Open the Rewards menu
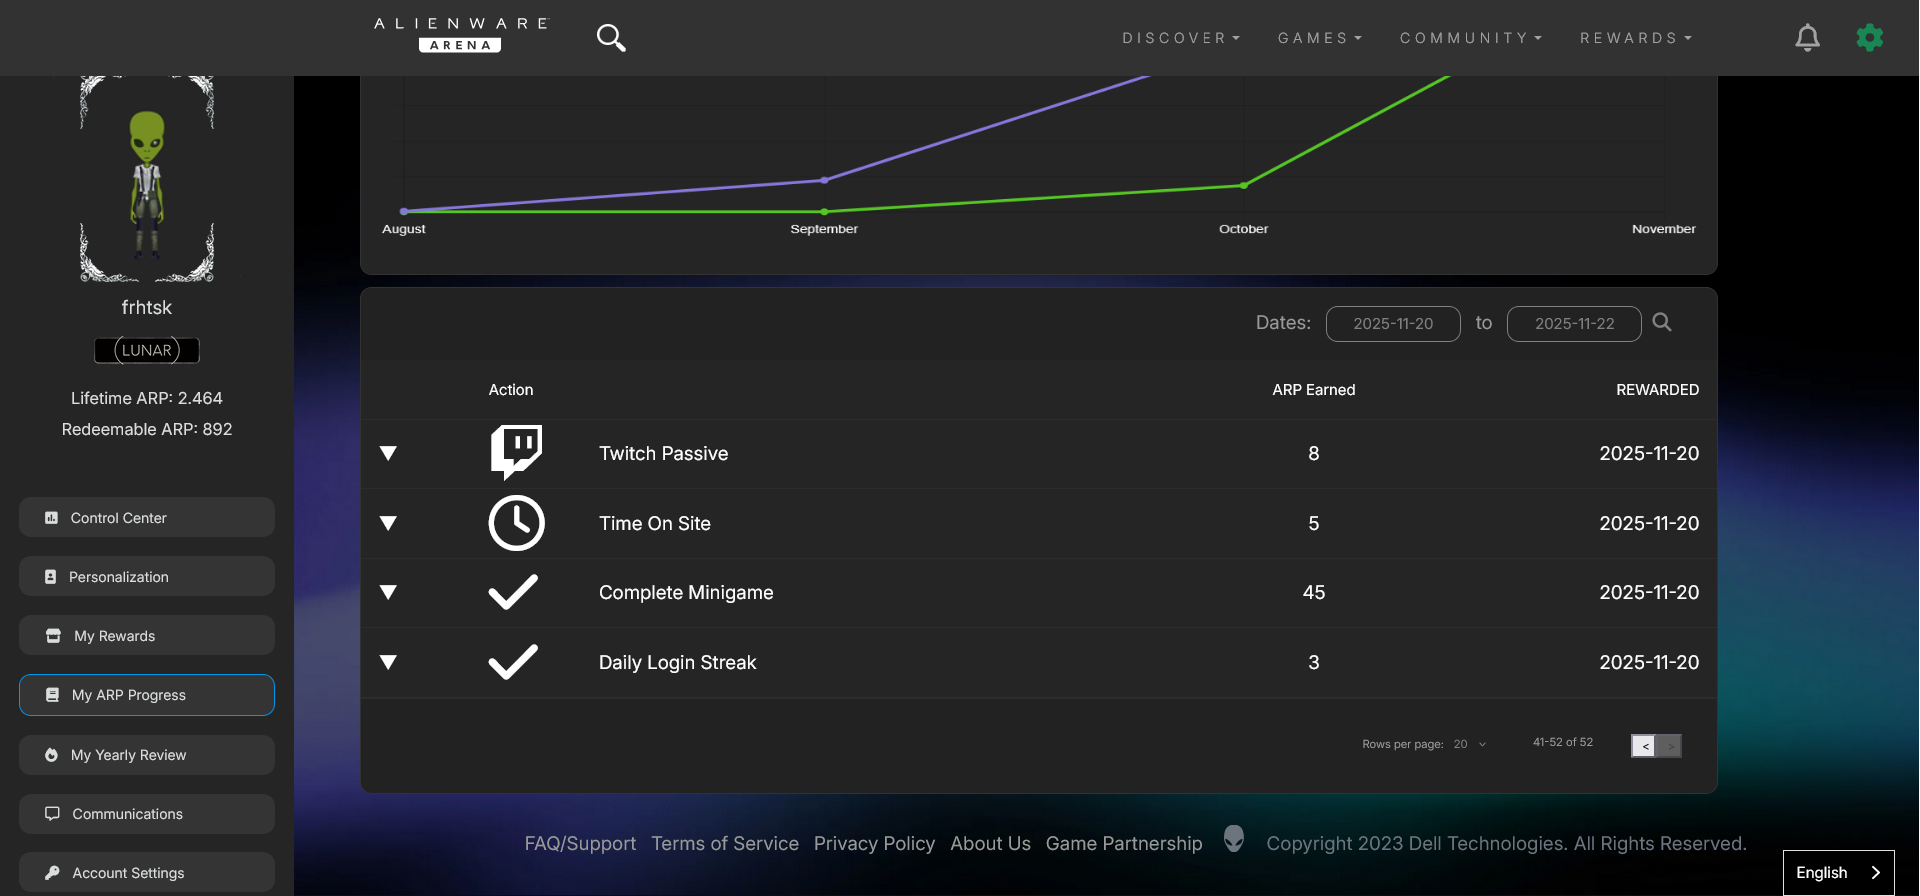 tap(1635, 38)
